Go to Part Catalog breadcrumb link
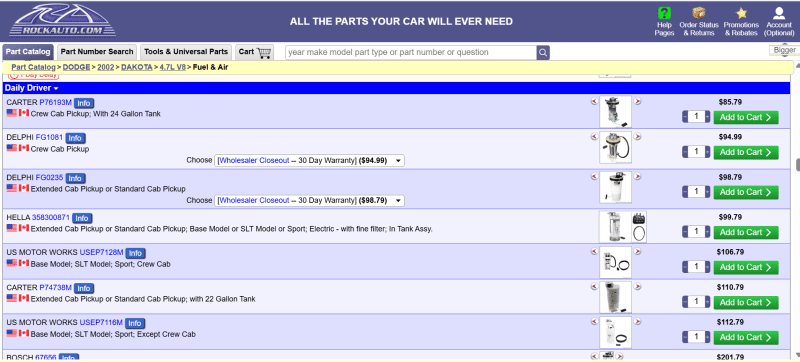 click(33, 67)
